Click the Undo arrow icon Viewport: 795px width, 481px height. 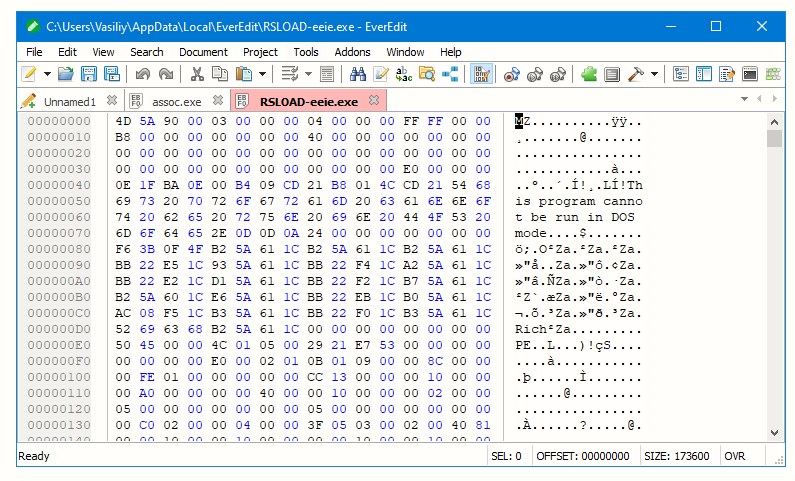pyautogui.click(x=142, y=75)
